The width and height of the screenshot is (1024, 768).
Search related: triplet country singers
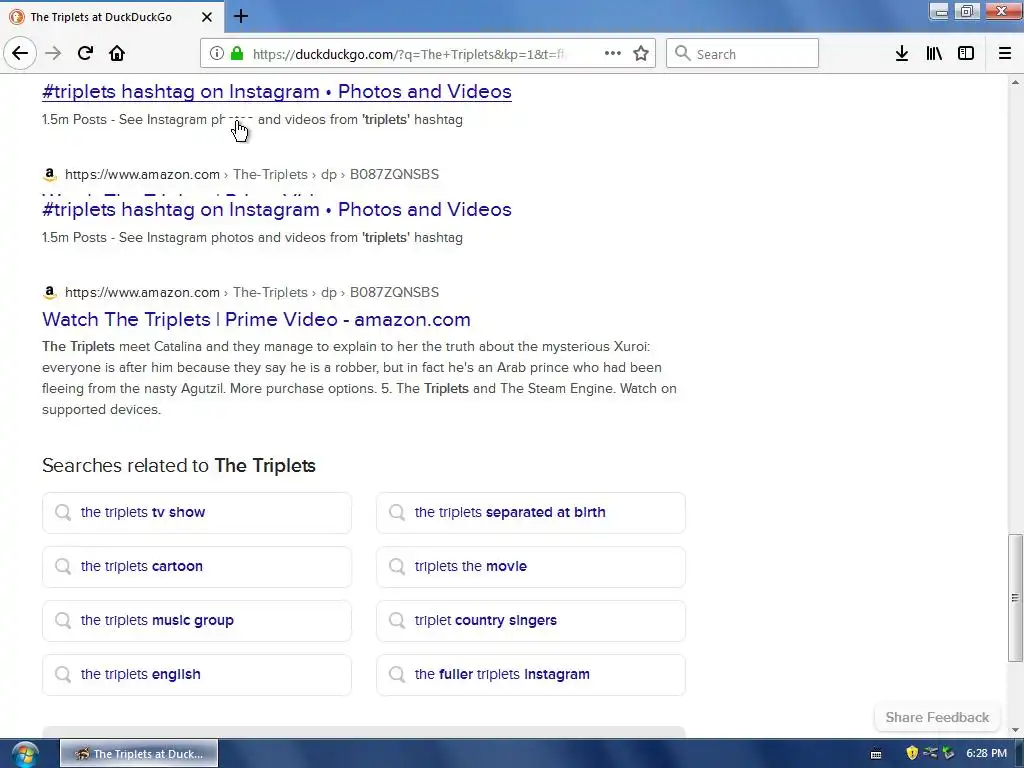pos(531,620)
